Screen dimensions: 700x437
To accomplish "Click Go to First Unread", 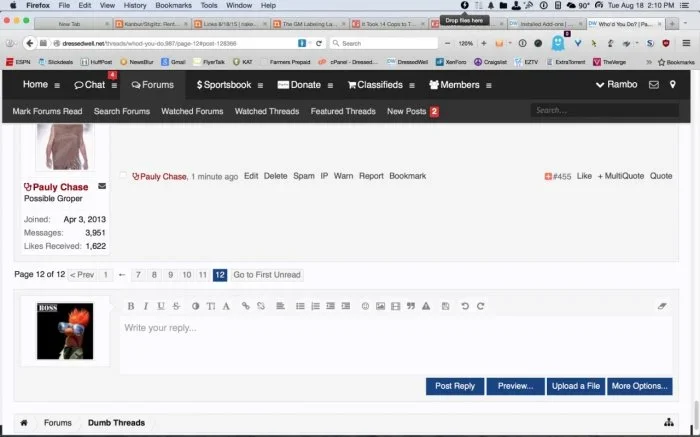I will 267,275.
